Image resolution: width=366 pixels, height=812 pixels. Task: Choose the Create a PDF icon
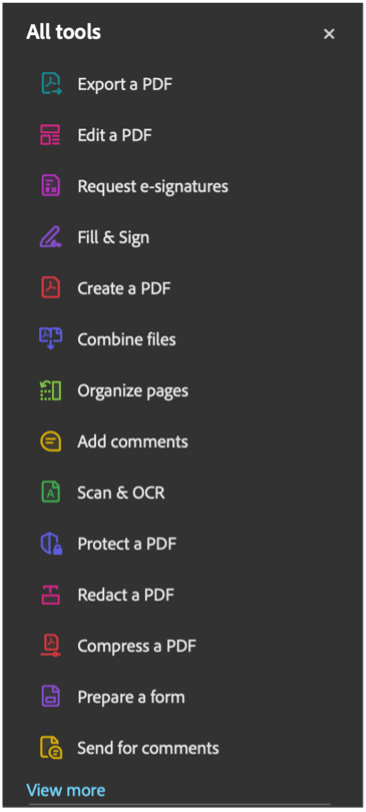(x=51, y=288)
